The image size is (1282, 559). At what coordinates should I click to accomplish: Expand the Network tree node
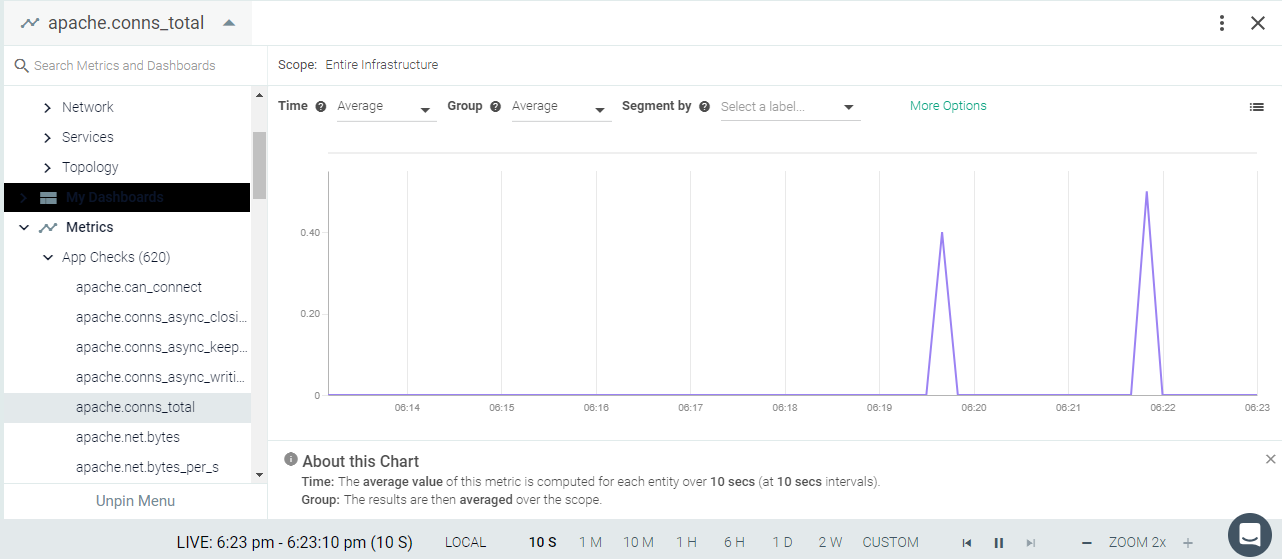(x=47, y=107)
